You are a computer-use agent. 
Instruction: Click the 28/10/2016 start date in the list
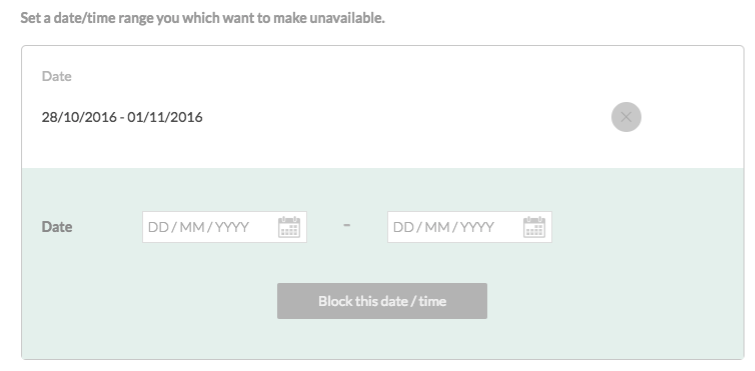click(79, 117)
